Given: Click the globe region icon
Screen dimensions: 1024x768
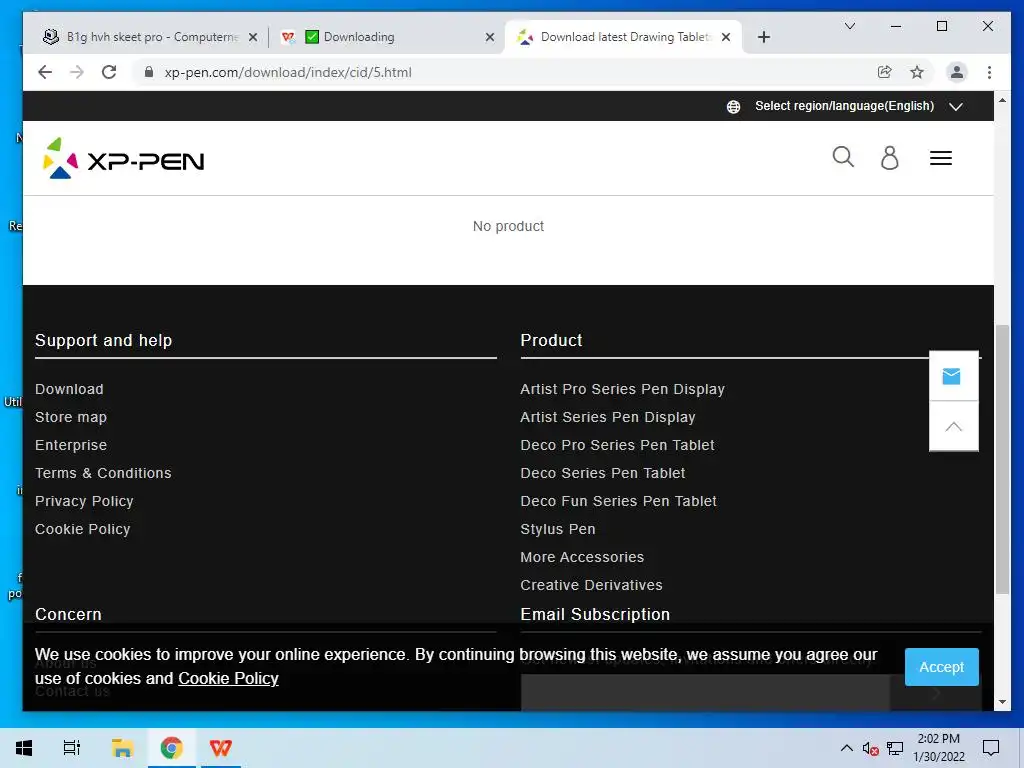Looking at the screenshot, I should (733, 106).
